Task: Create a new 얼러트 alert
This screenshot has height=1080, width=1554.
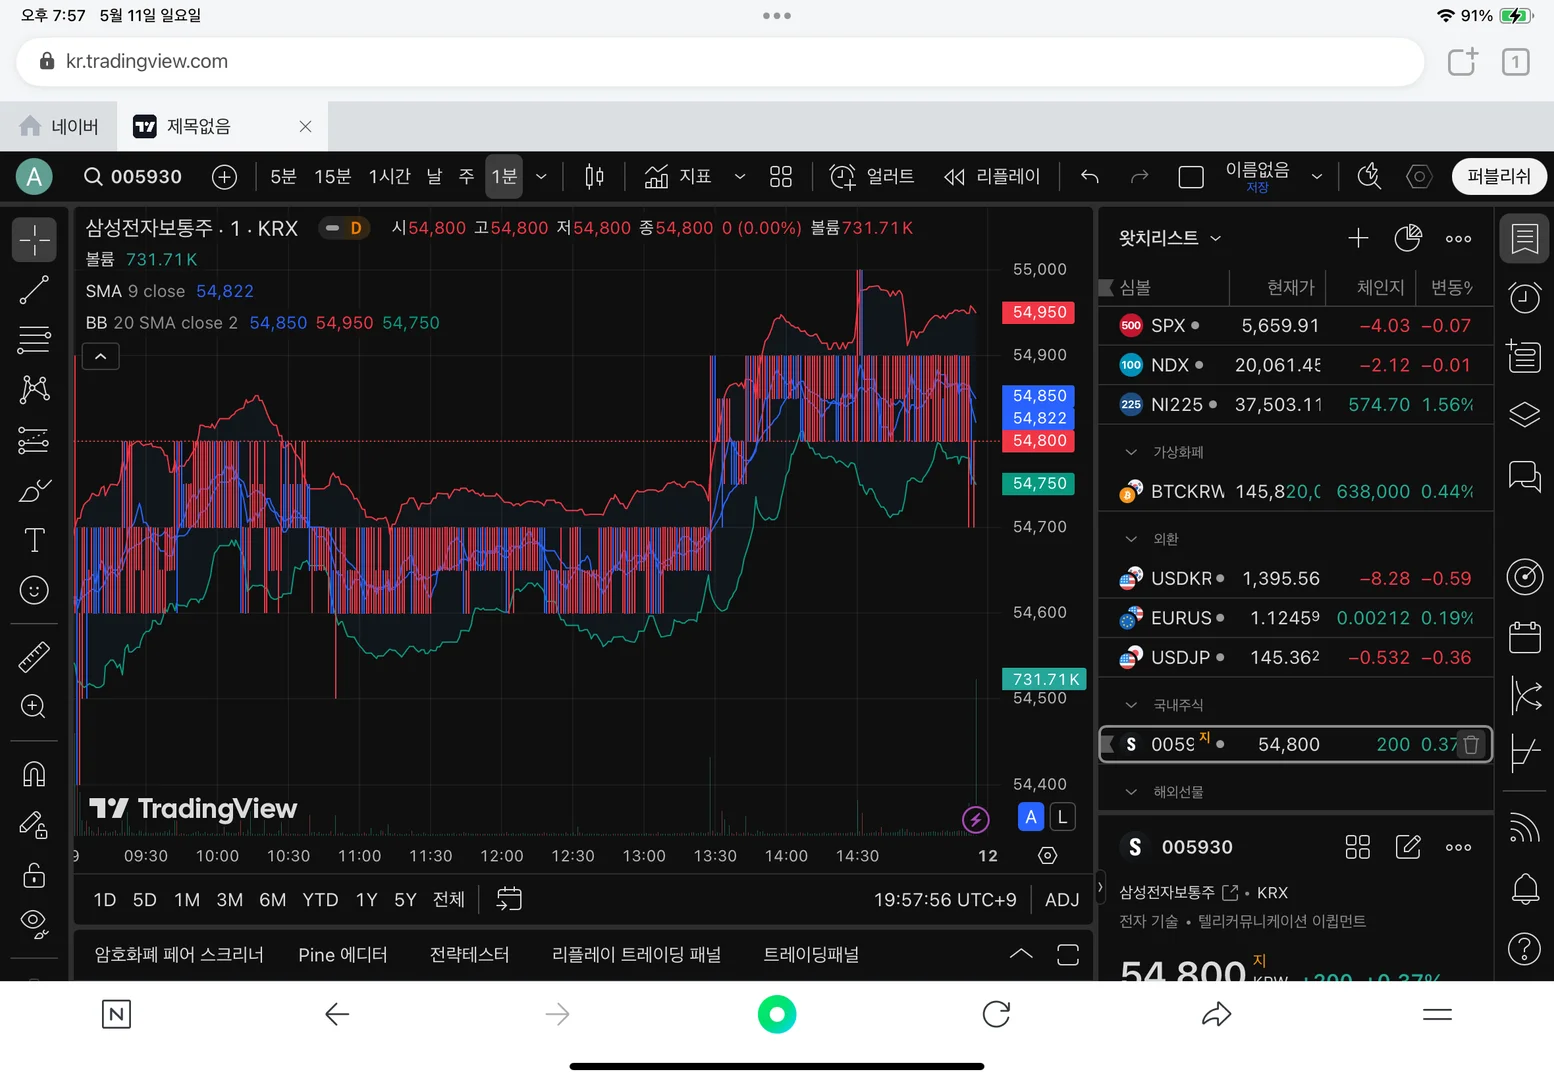Action: pyautogui.click(x=872, y=177)
